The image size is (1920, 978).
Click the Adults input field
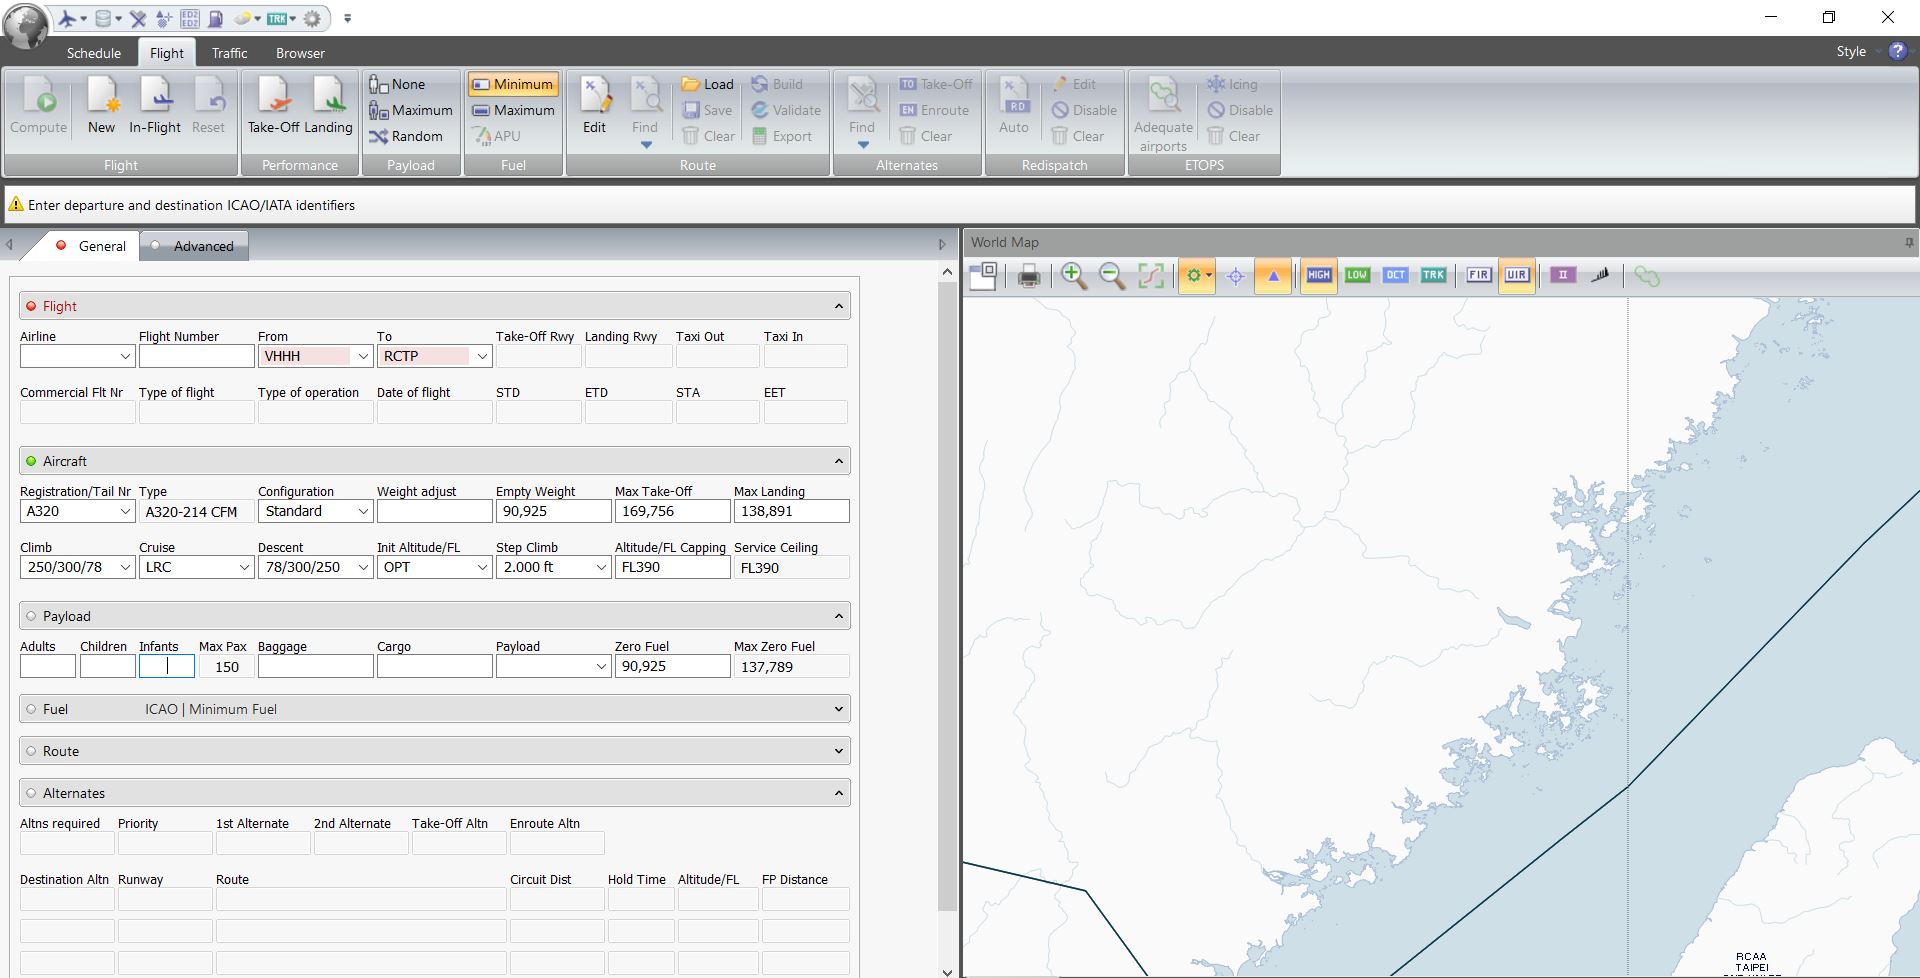pos(48,666)
